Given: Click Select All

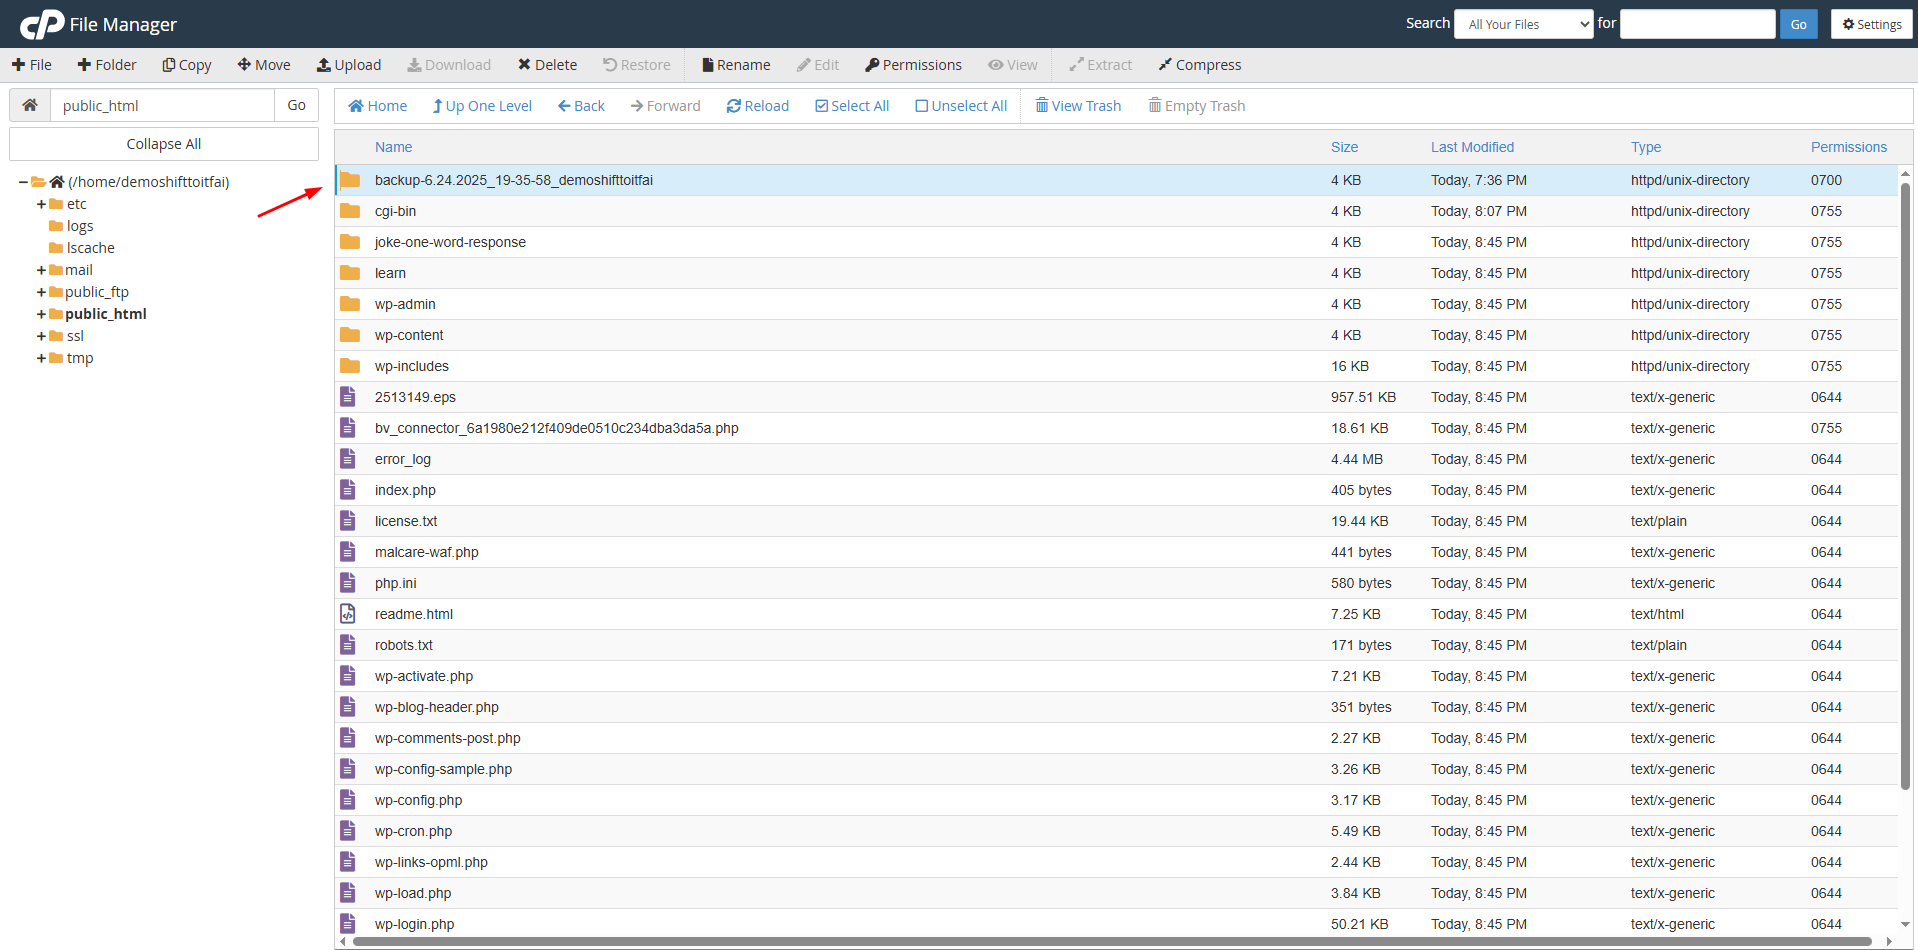Looking at the screenshot, I should coord(852,106).
